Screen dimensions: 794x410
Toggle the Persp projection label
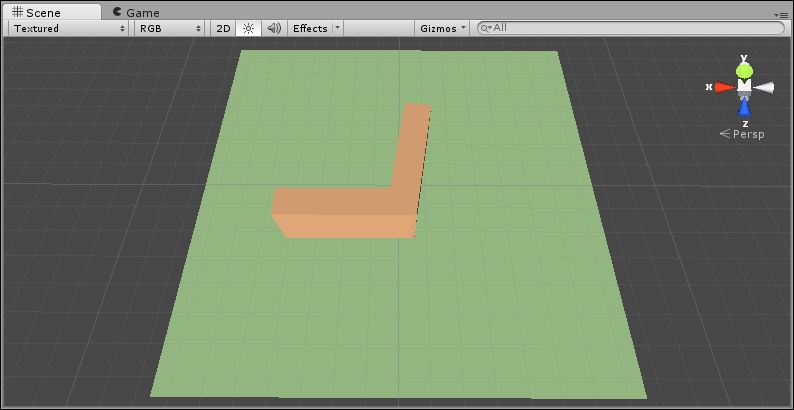click(x=747, y=134)
